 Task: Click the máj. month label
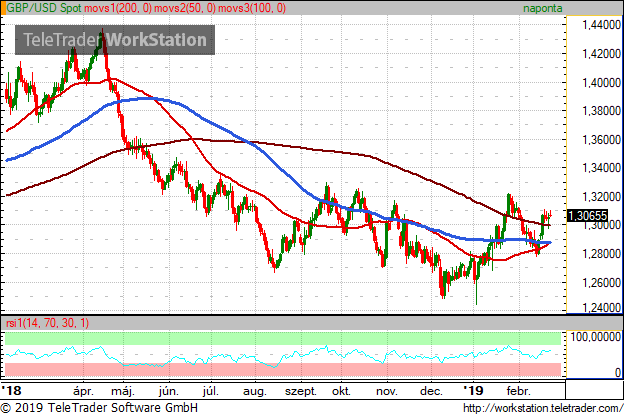[x=123, y=391]
